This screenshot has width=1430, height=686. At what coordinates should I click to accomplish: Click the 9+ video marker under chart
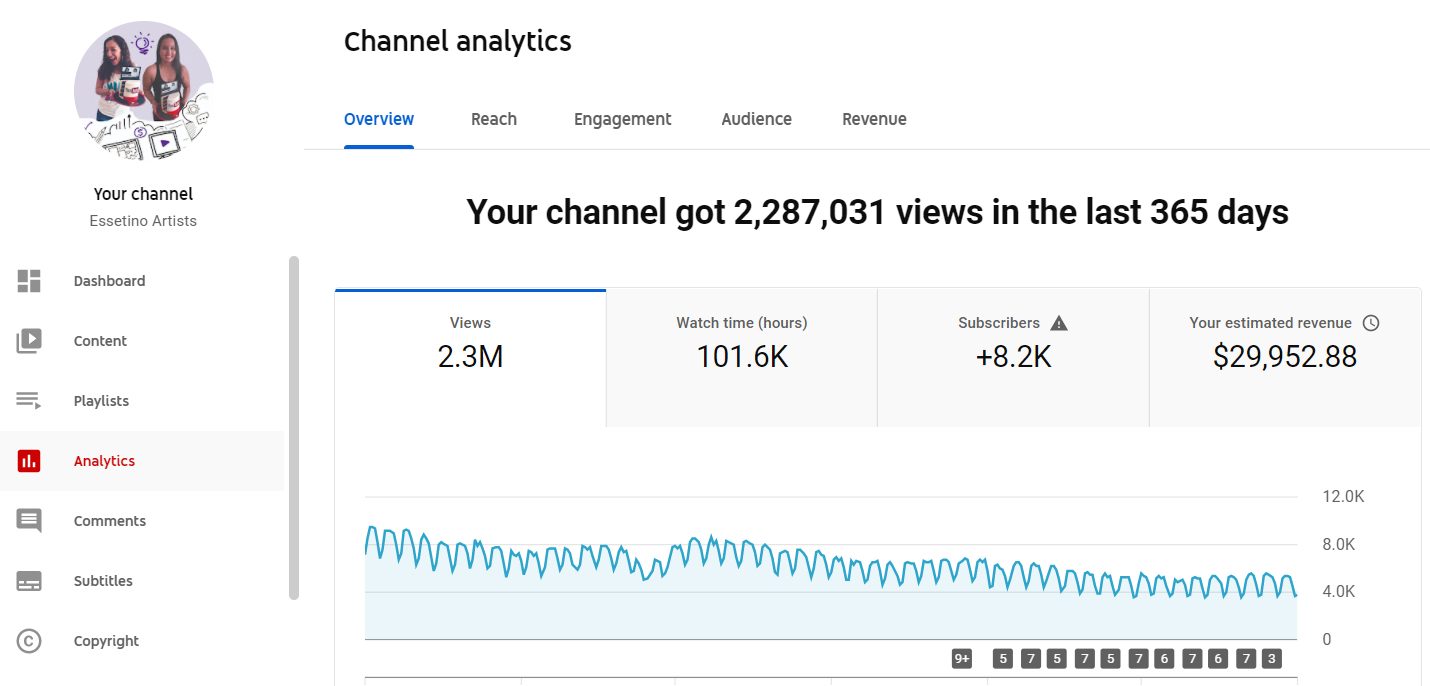(x=962, y=658)
